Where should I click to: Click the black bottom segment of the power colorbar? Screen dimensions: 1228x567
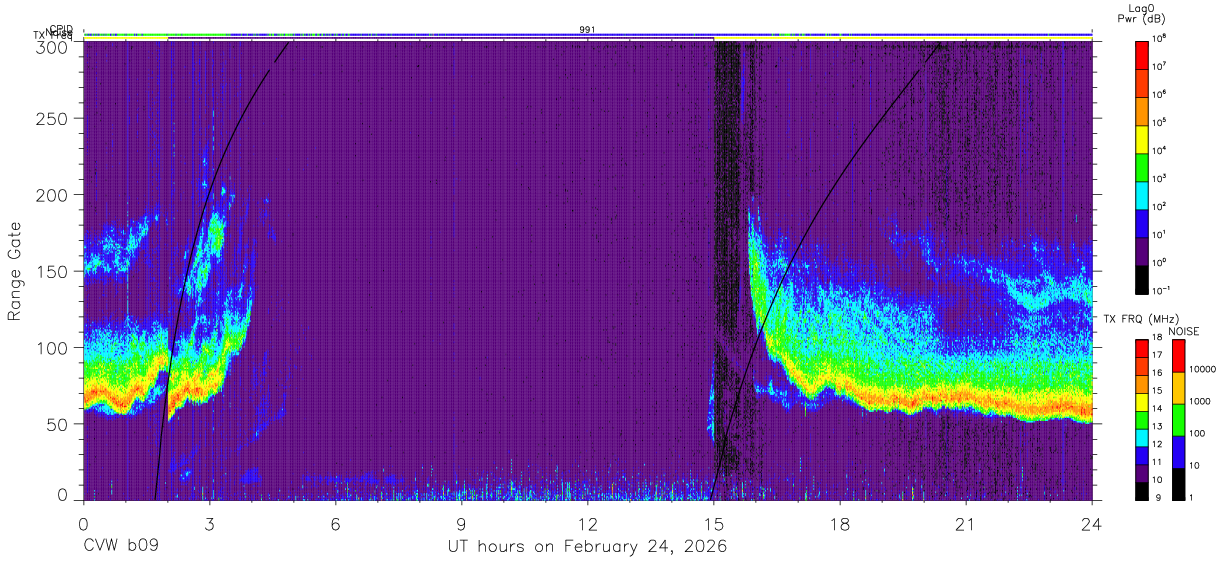1142,278
